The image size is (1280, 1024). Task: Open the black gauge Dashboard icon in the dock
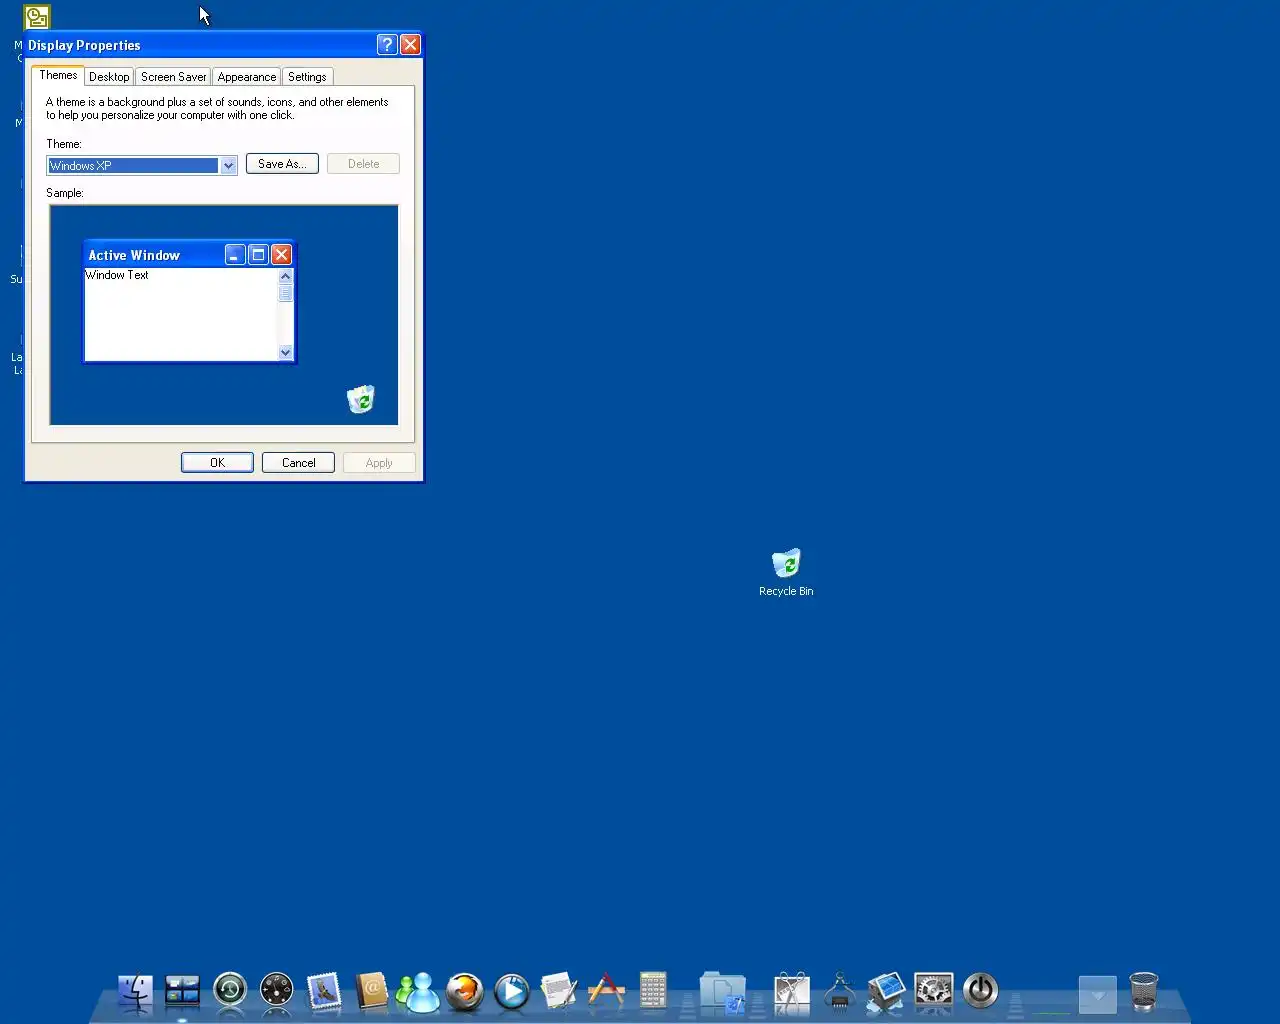point(277,991)
